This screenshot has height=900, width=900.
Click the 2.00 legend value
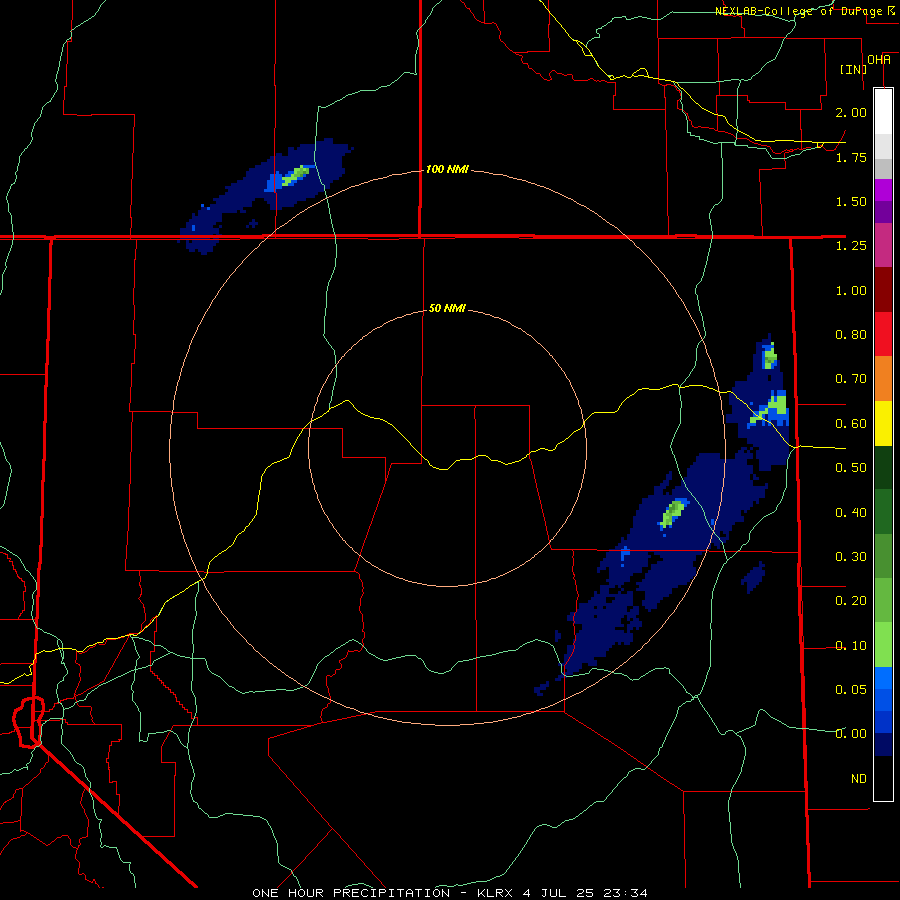pos(851,112)
